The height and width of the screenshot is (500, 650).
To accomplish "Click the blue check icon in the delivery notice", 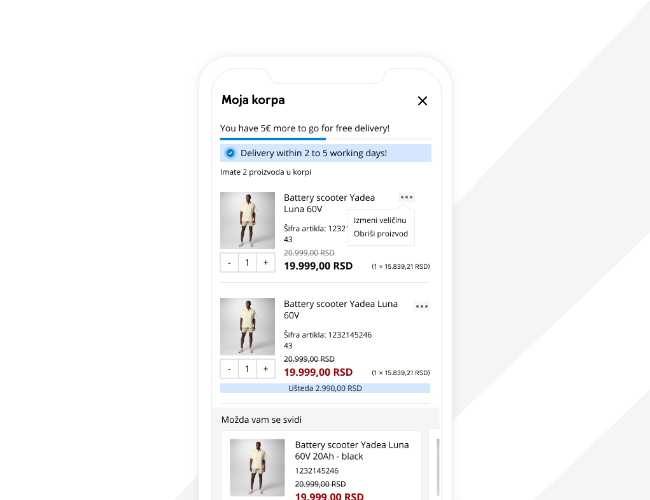I will point(230,153).
